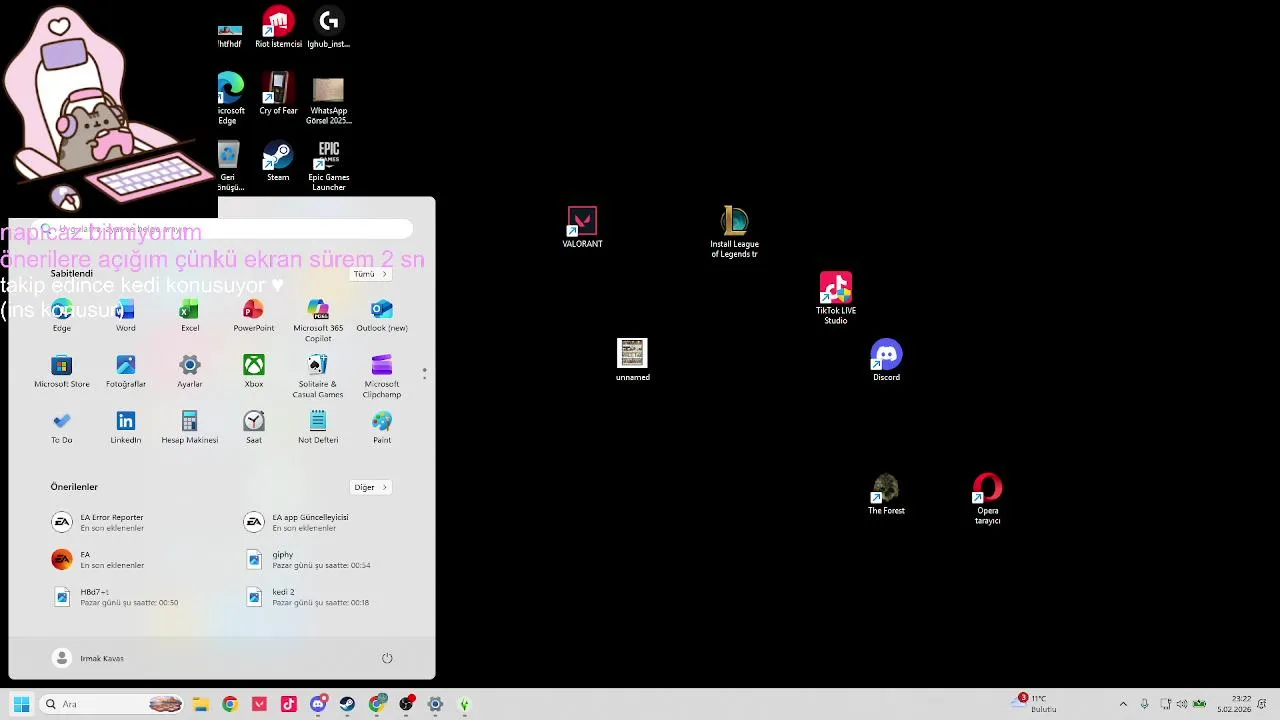
Task: Open Settings gear on the taskbar
Action: coord(435,704)
